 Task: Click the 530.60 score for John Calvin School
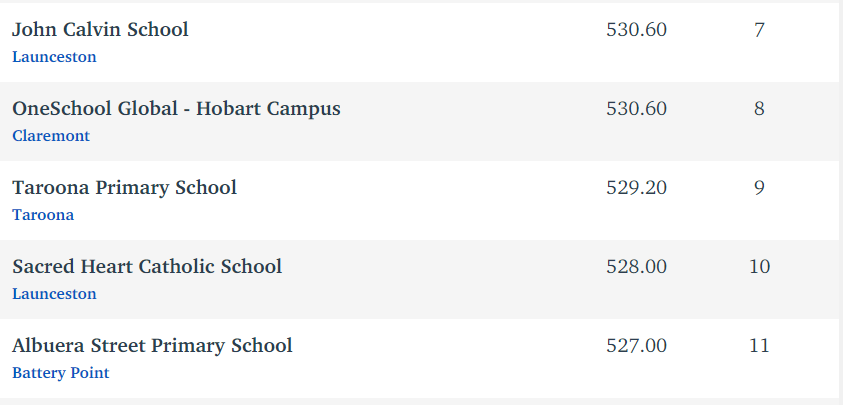pos(637,30)
